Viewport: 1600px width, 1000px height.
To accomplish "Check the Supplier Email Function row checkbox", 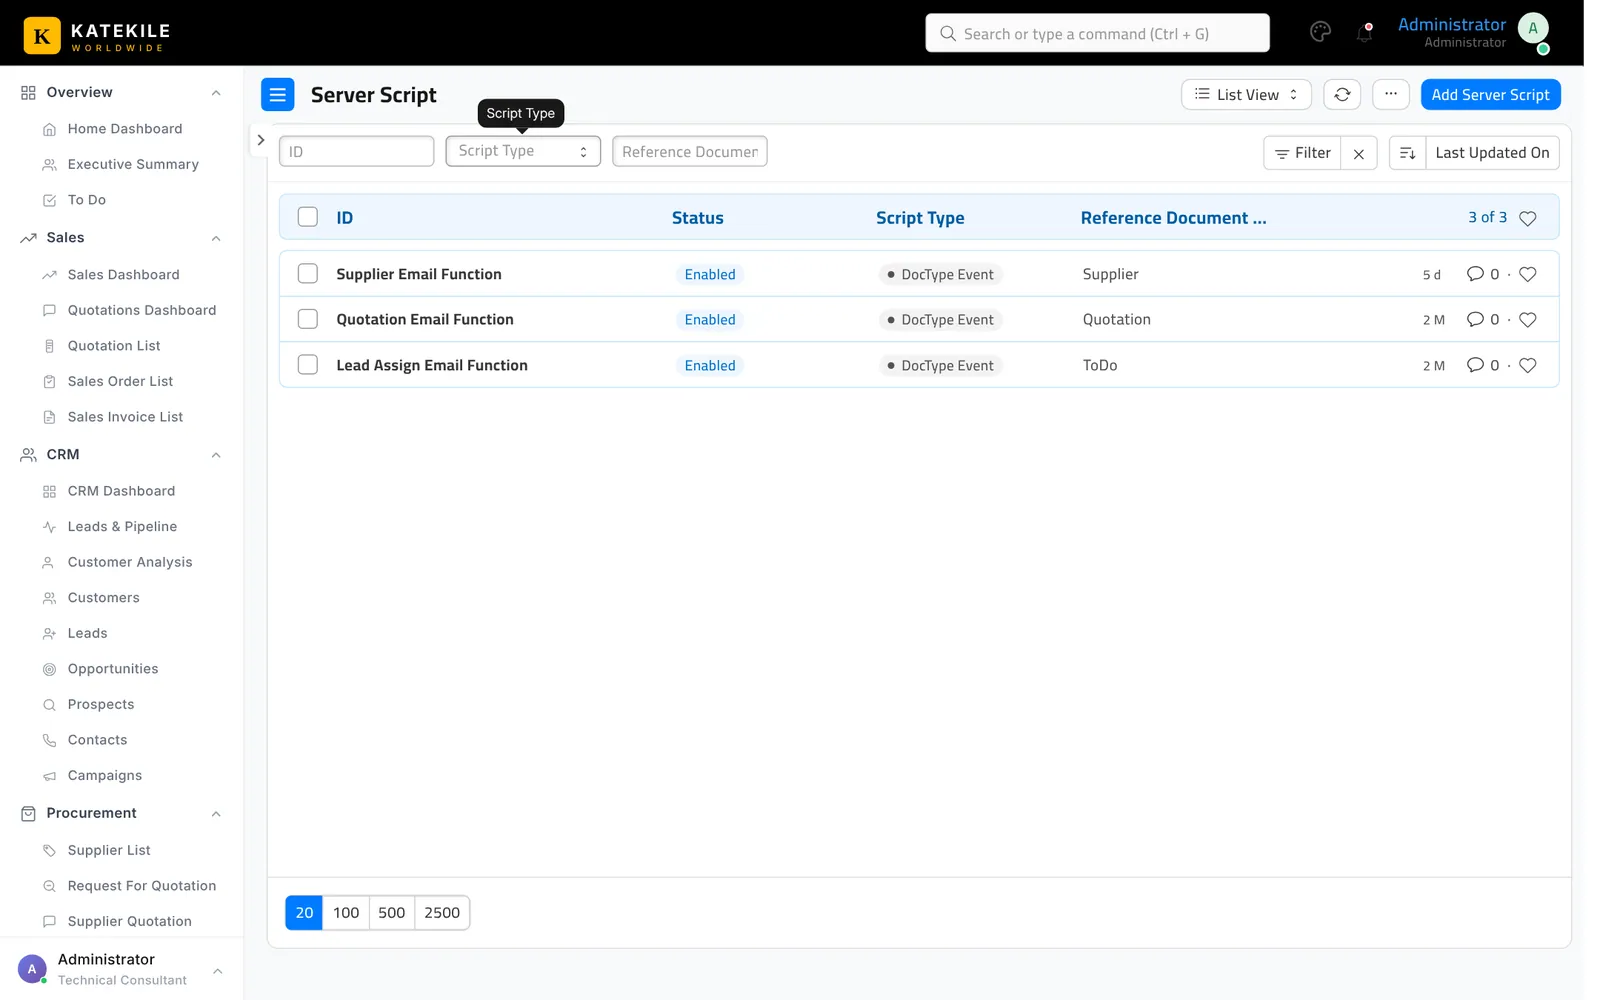I will coord(308,274).
